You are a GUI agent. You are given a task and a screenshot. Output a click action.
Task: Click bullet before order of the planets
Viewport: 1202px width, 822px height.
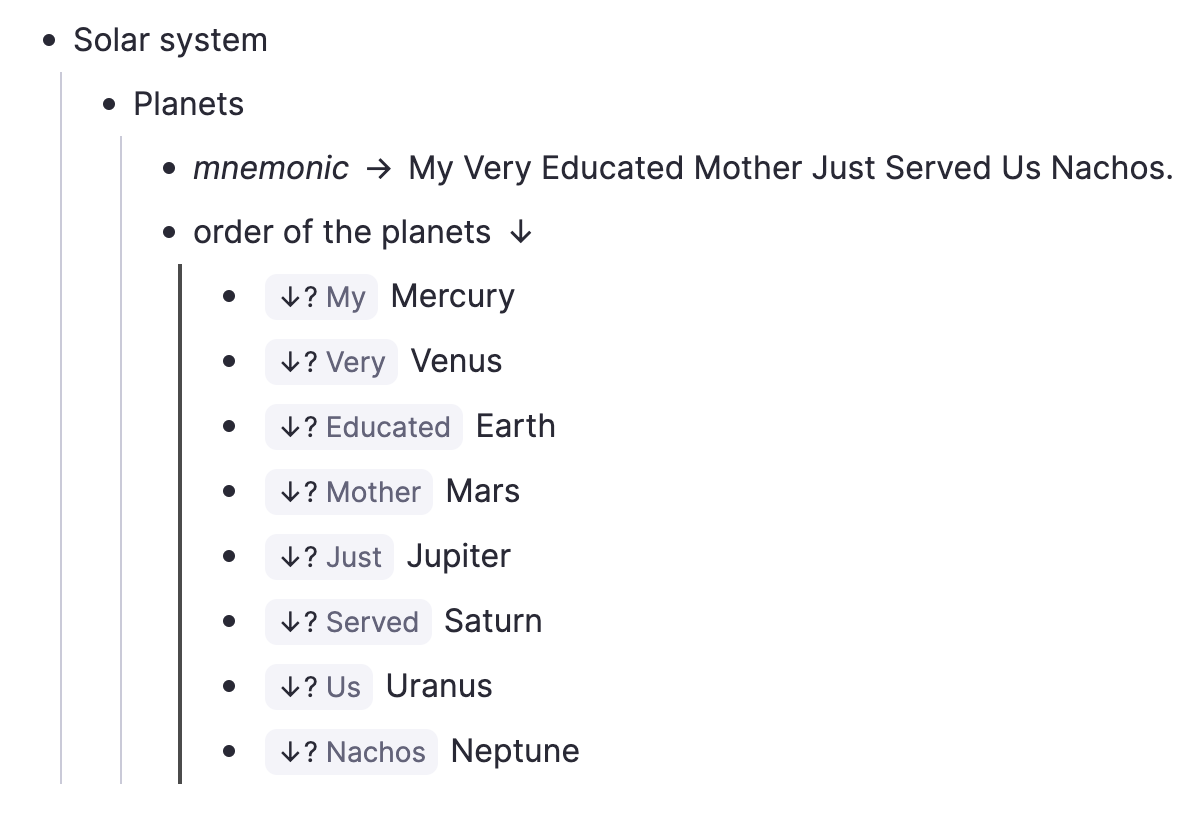(x=170, y=233)
